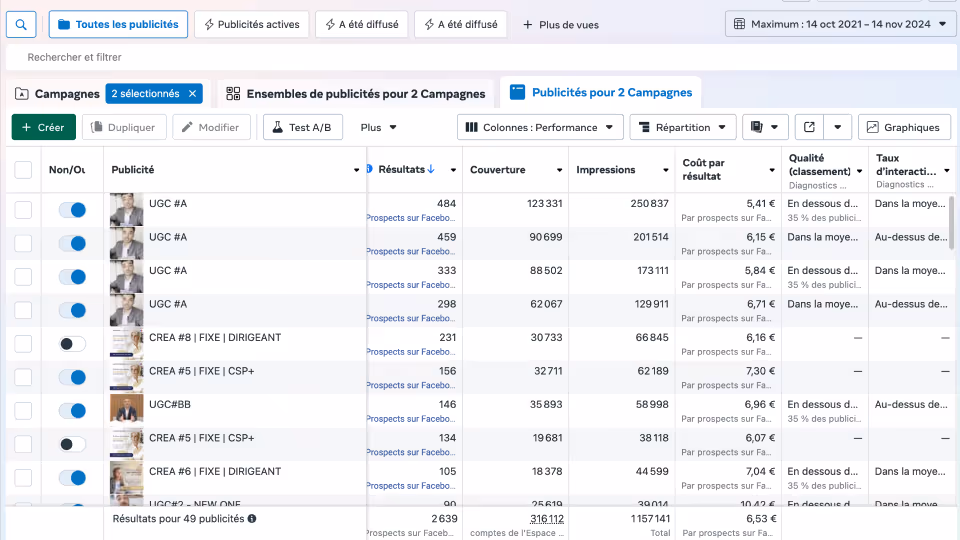Click the search magnifier icon
The image size is (960, 540).
pyautogui.click(x=21, y=24)
